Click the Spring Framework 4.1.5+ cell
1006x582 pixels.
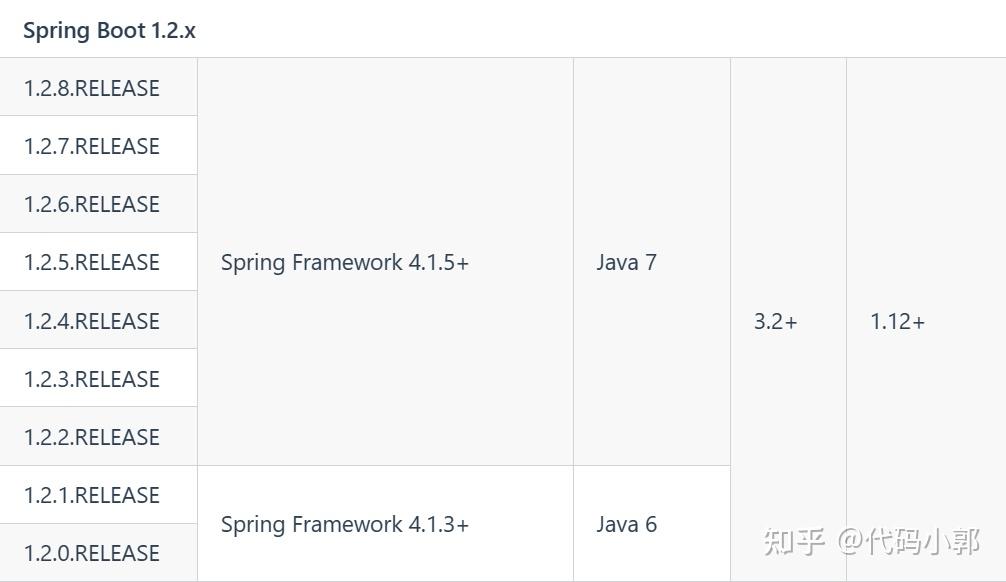(x=385, y=262)
